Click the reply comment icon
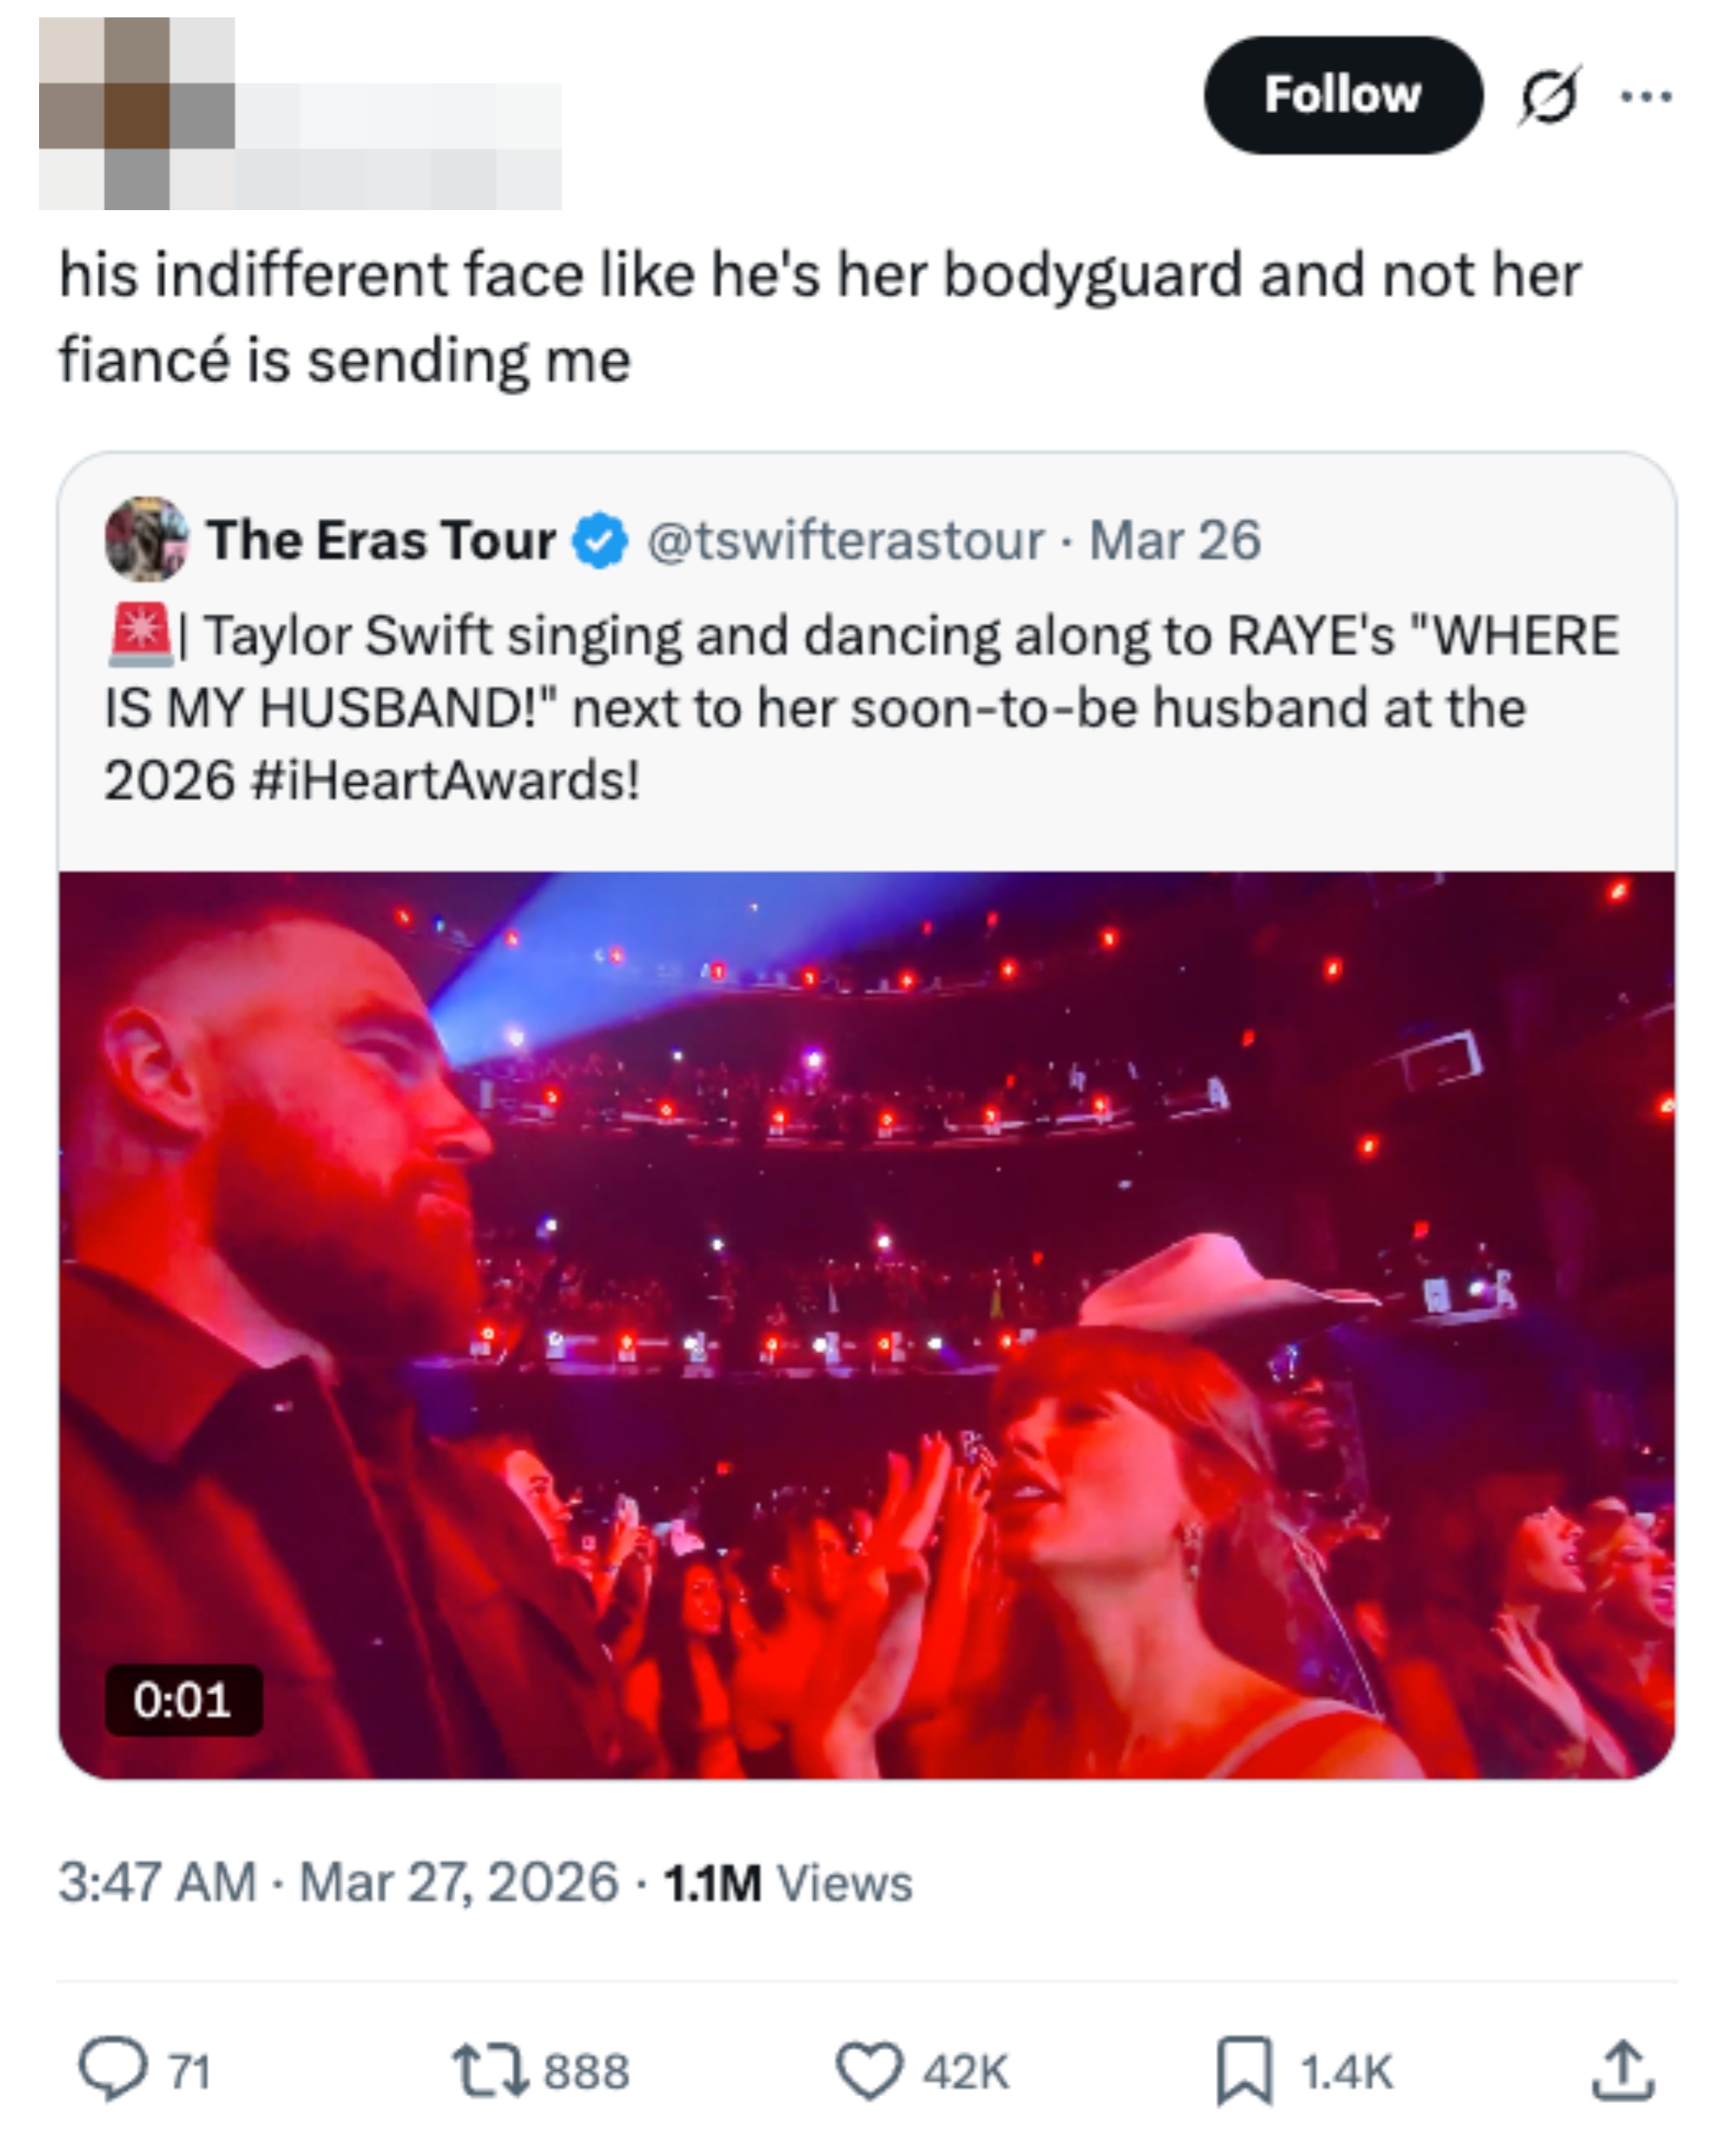Image resolution: width=1736 pixels, height=2151 pixels. pyautogui.click(x=113, y=2069)
